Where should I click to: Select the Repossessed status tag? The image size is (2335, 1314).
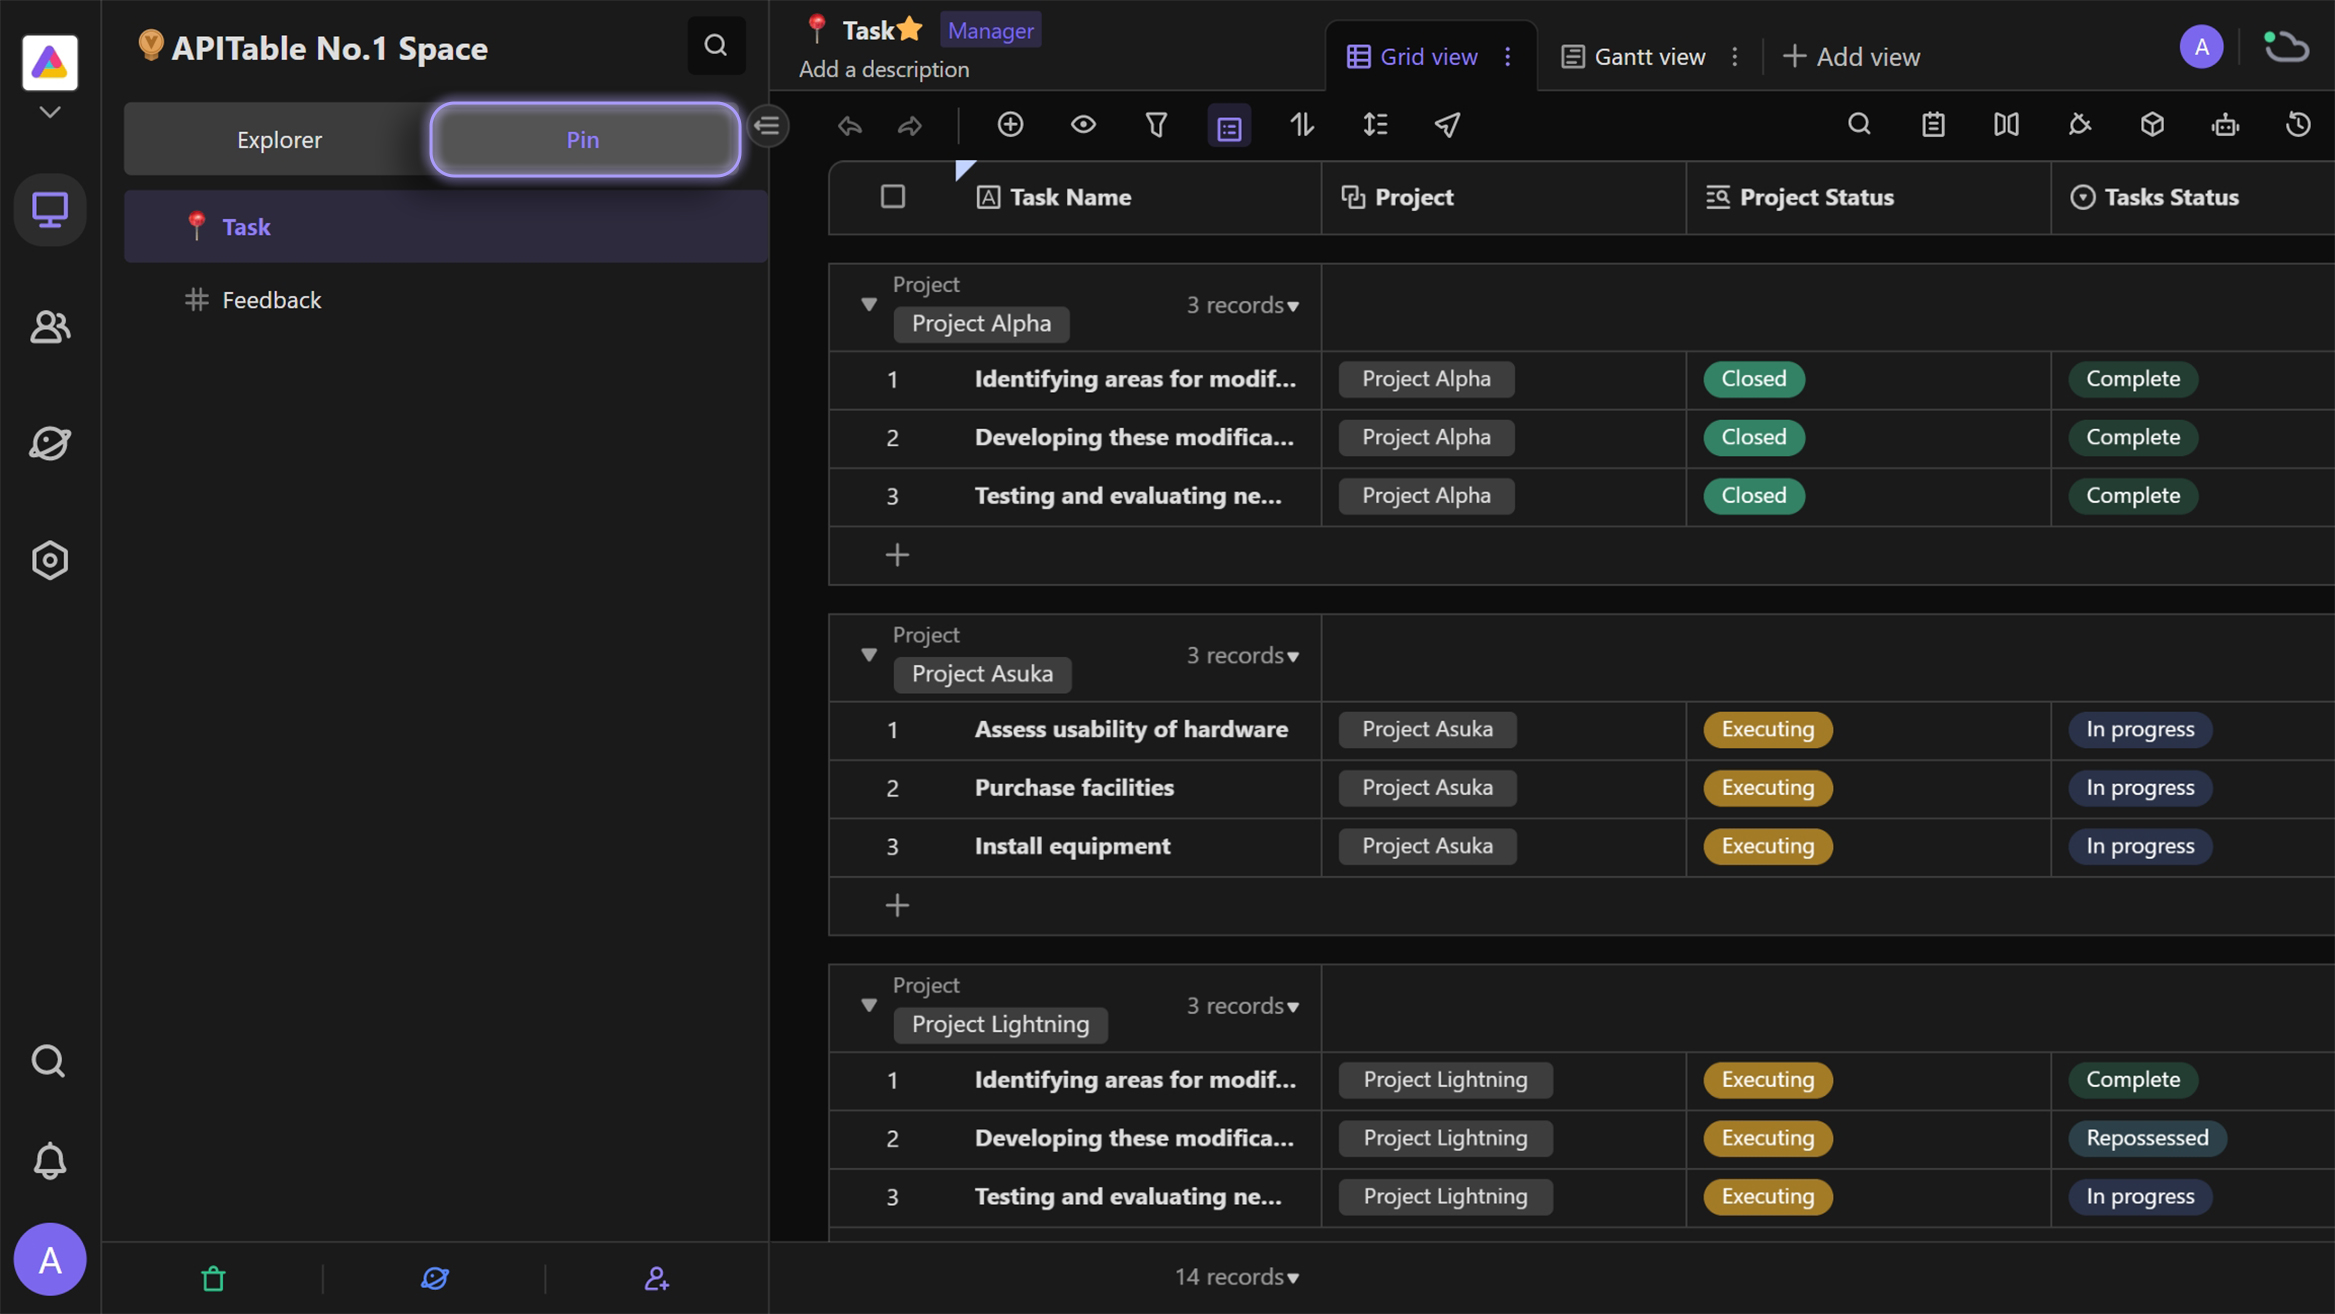(2147, 1138)
